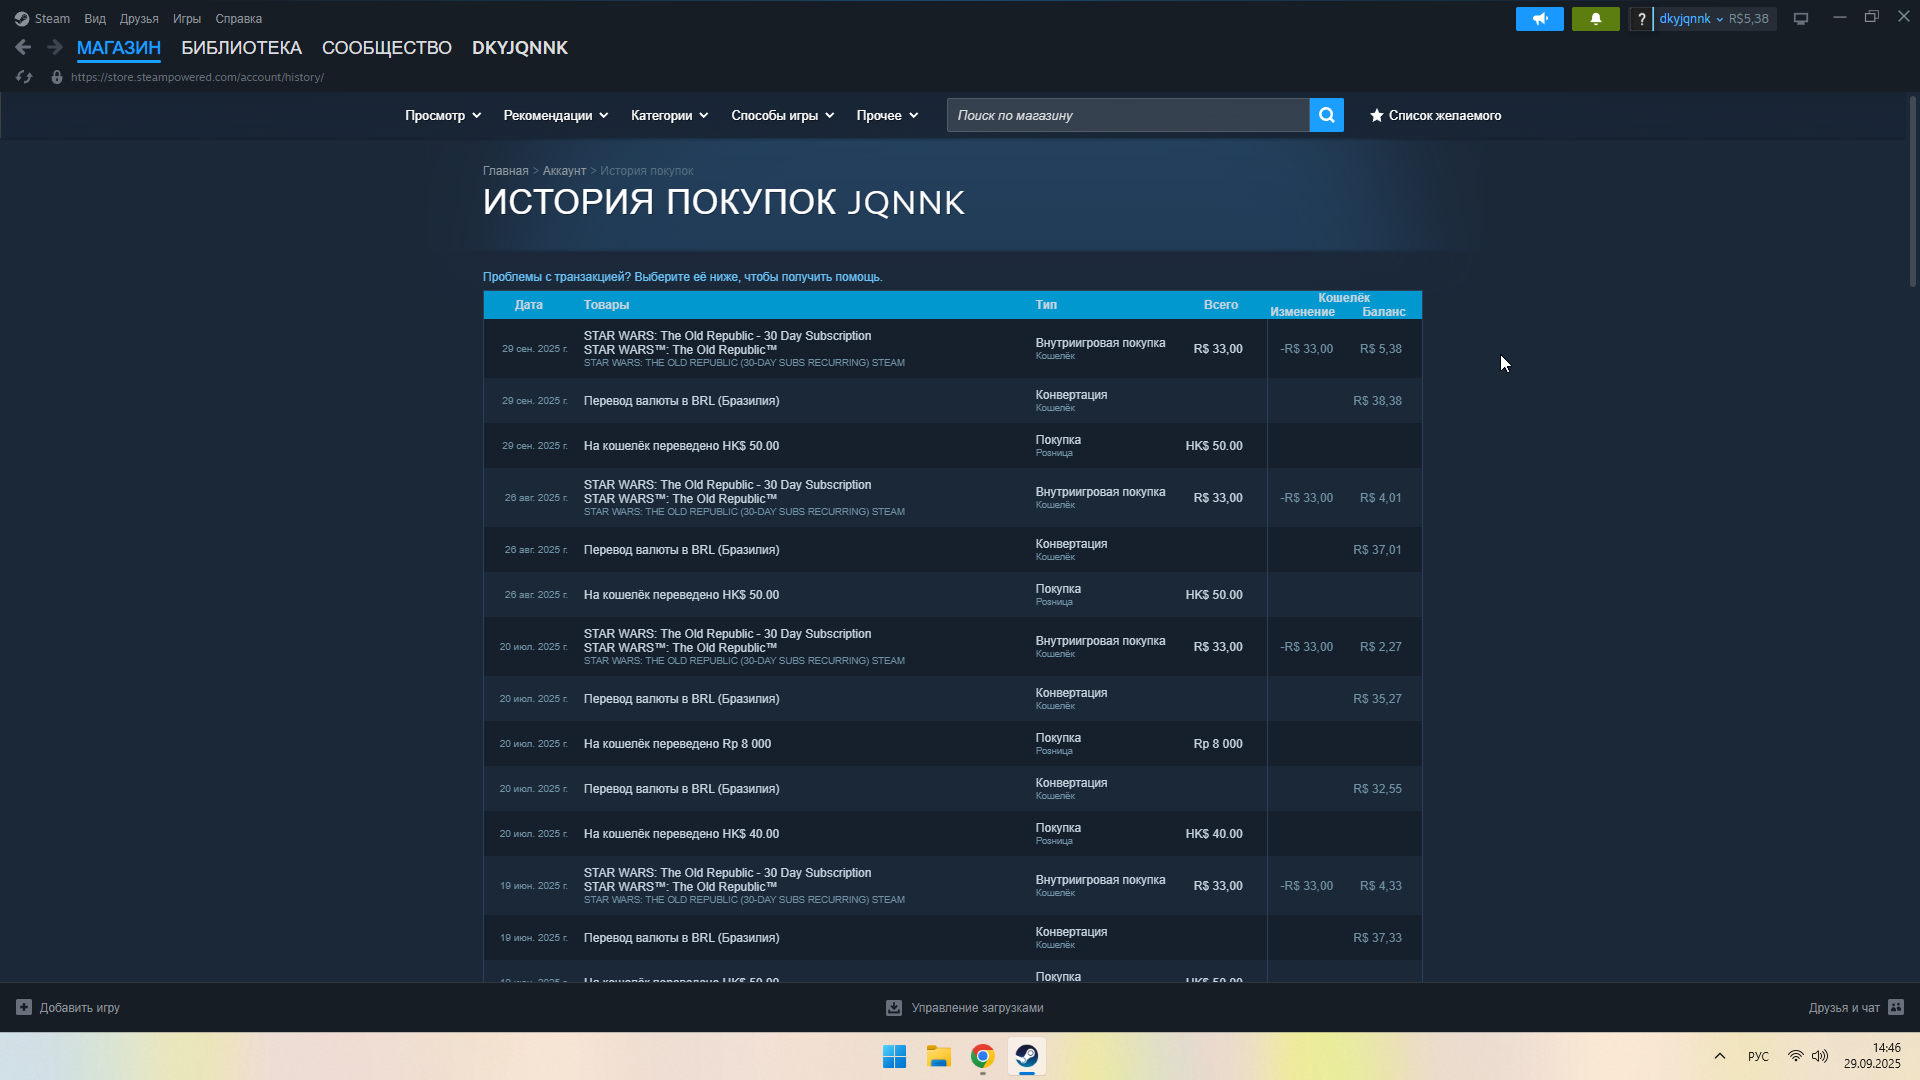
Task: Click the Steam logo menu
Action: tap(42, 19)
